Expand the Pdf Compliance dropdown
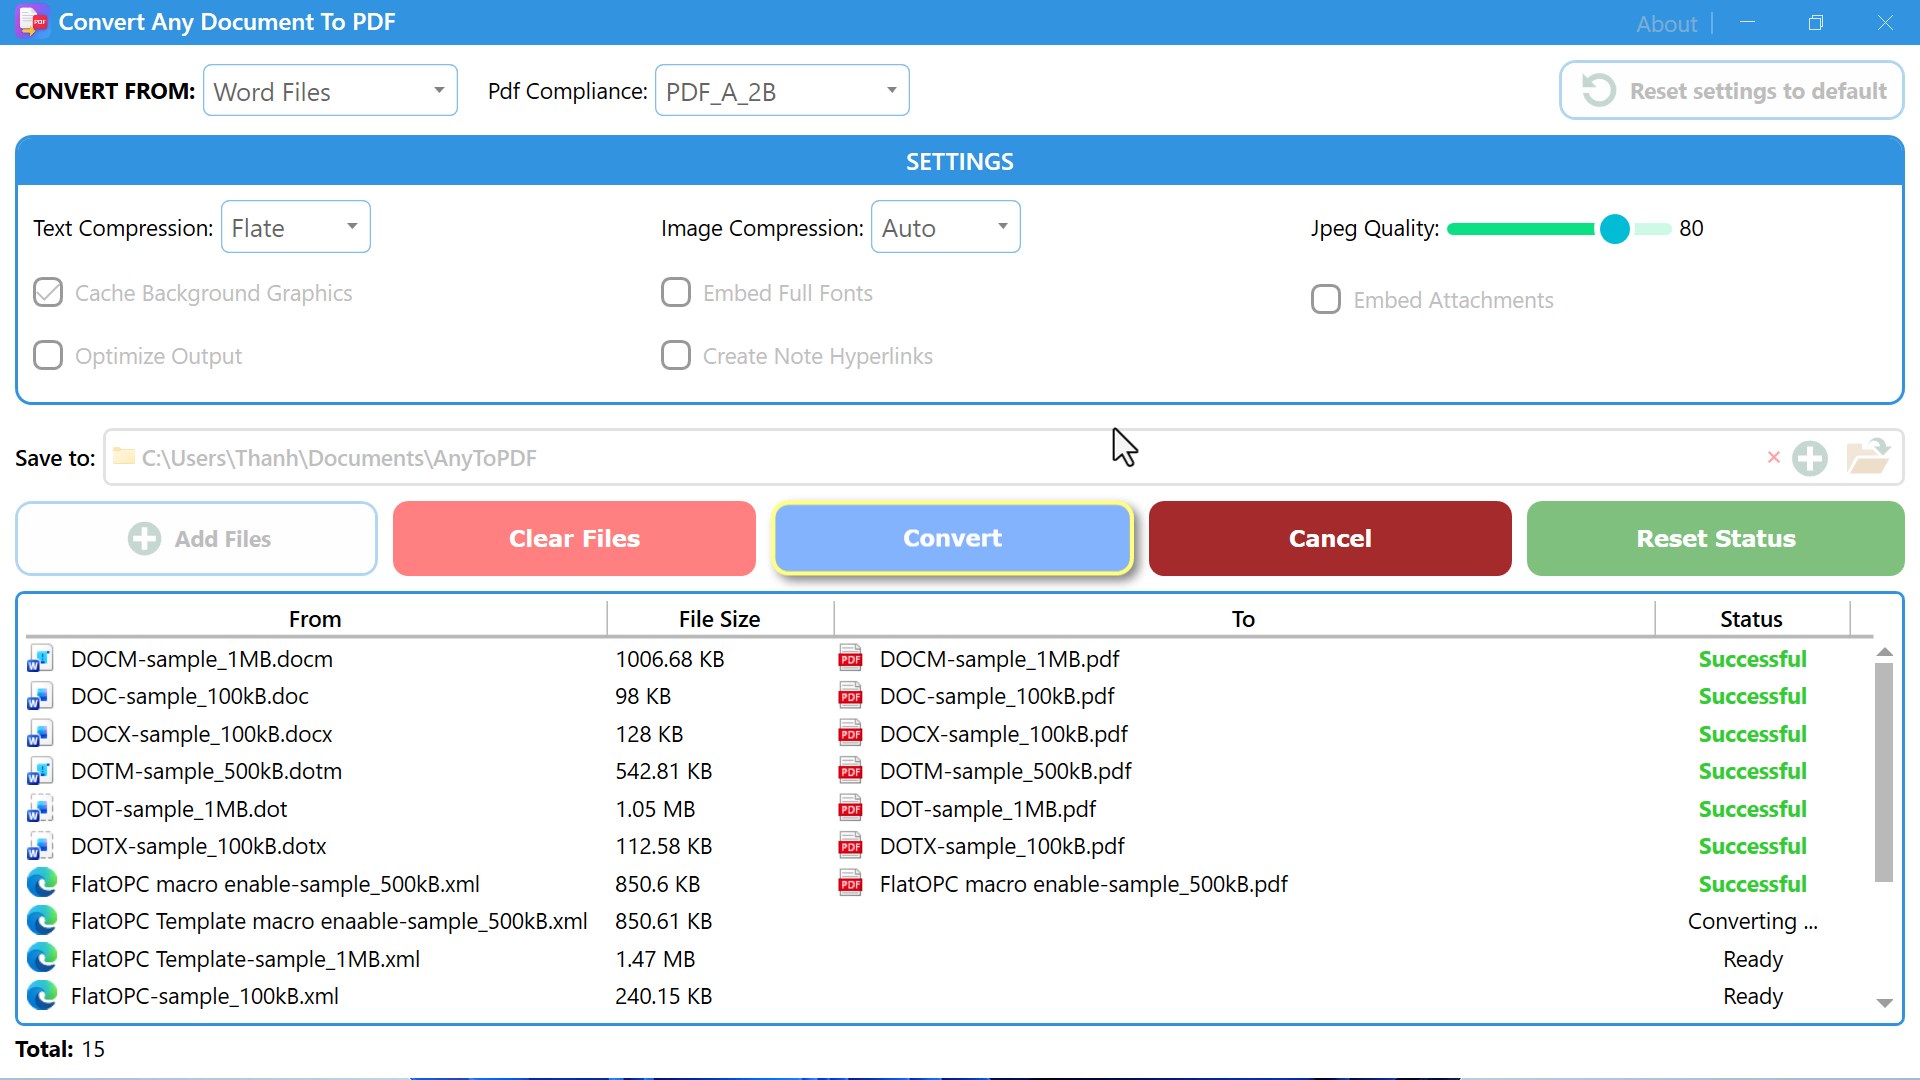 [x=782, y=91]
